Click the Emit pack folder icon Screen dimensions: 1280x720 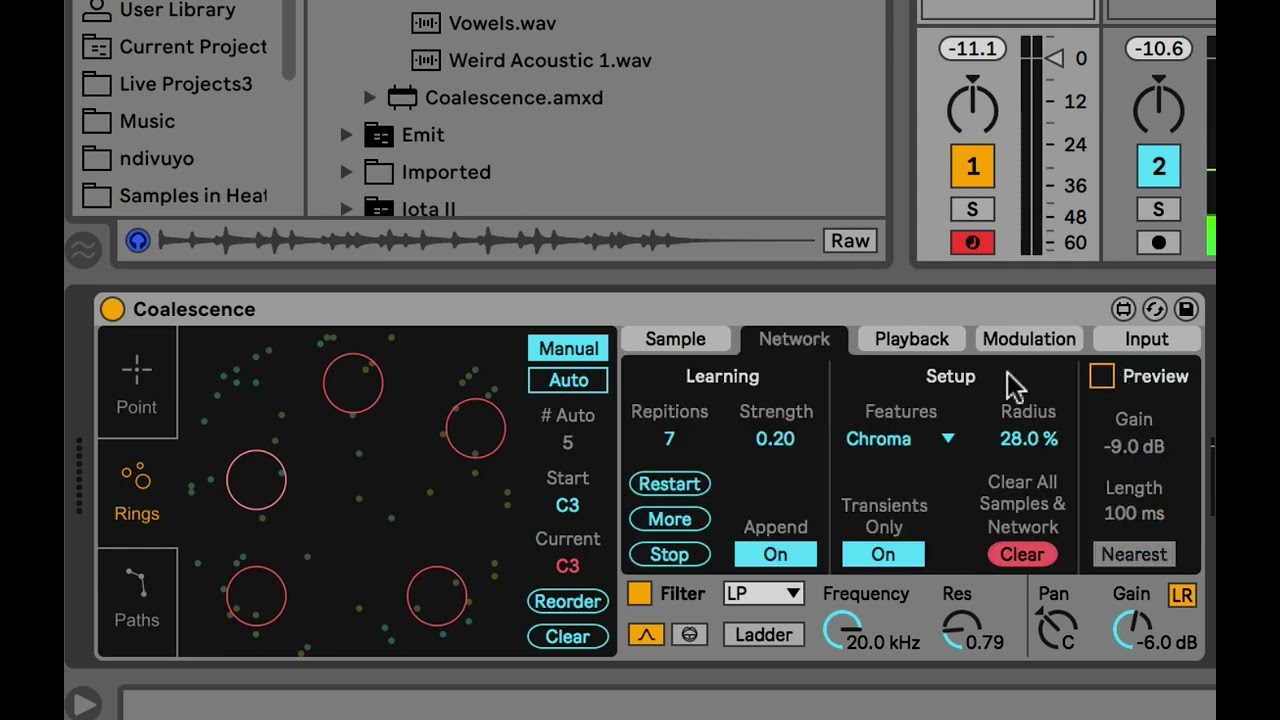click(379, 135)
